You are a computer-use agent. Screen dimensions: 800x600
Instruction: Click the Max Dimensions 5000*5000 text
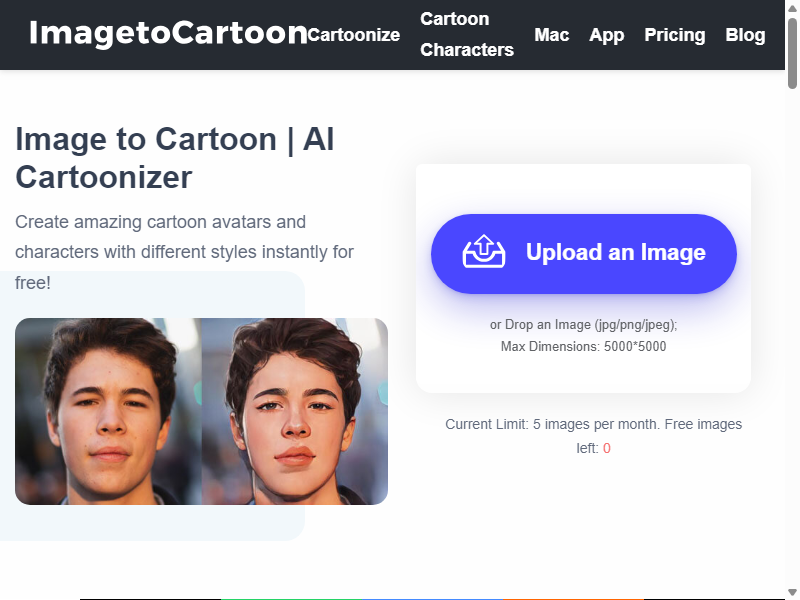(584, 346)
